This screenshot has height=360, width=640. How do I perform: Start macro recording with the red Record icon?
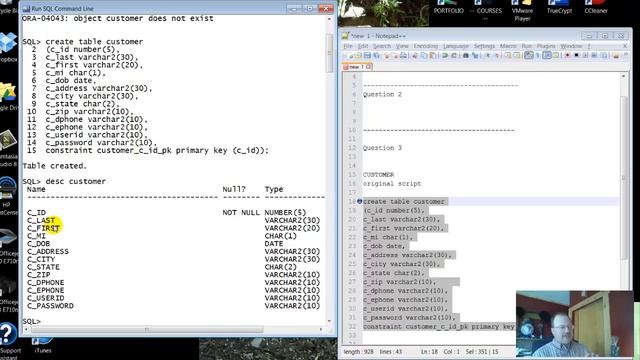point(567,55)
